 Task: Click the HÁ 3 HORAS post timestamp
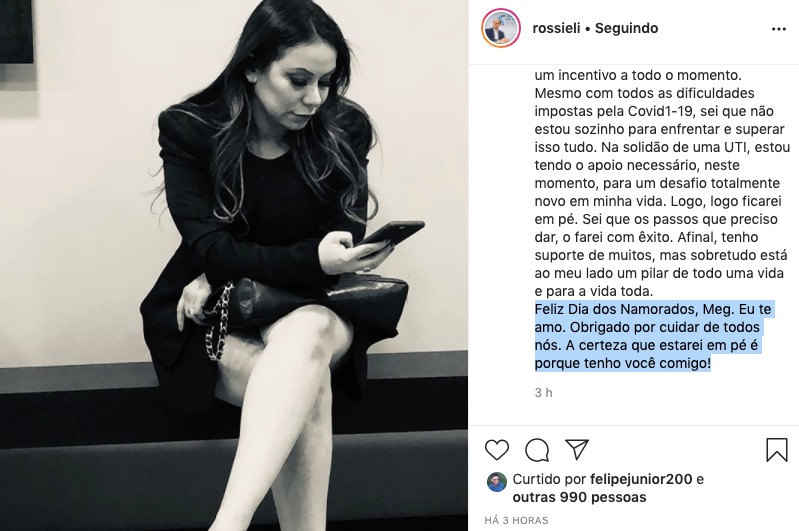[x=516, y=520]
